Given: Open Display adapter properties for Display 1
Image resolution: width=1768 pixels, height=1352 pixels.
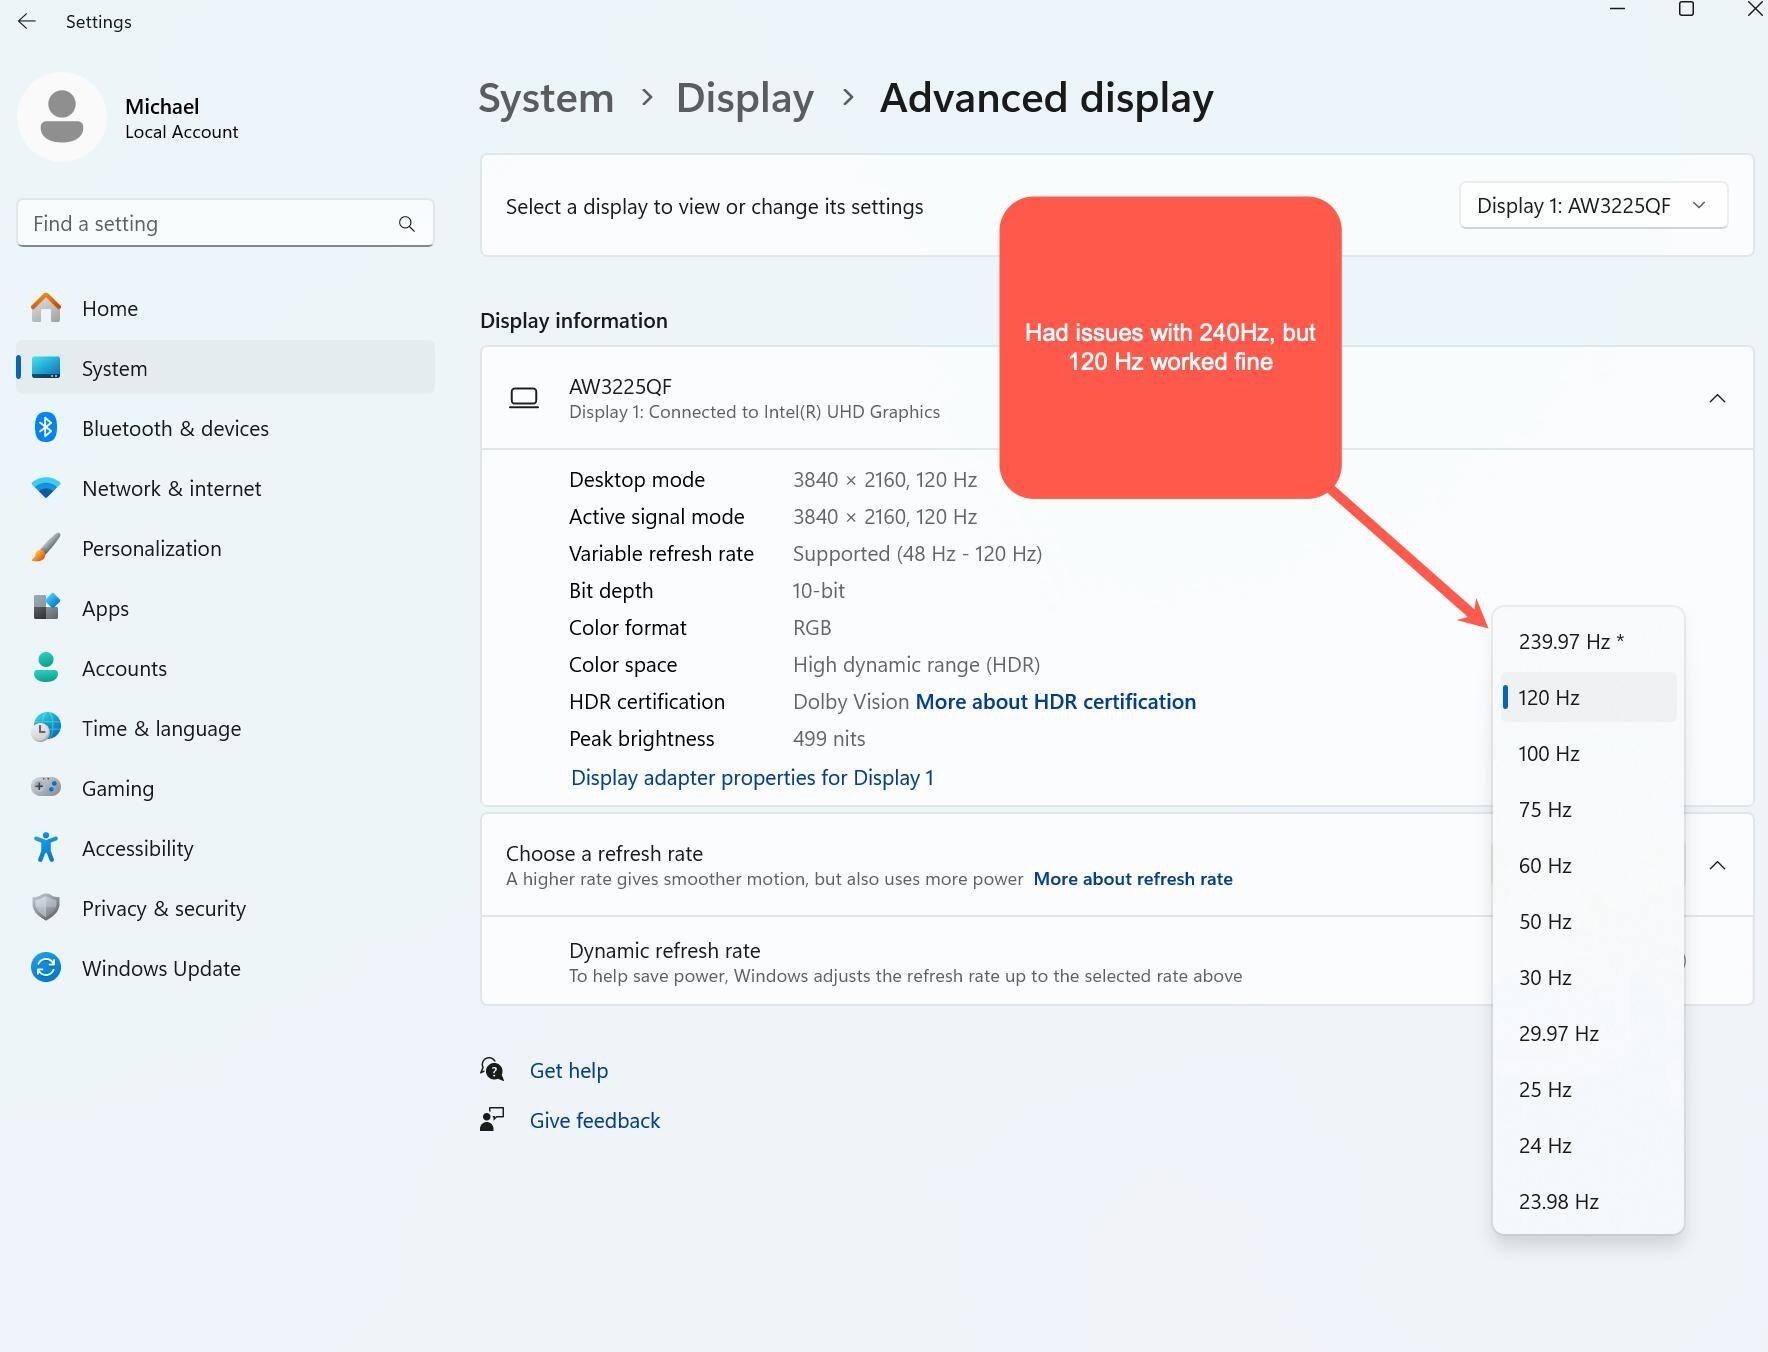Looking at the screenshot, I should coord(752,778).
